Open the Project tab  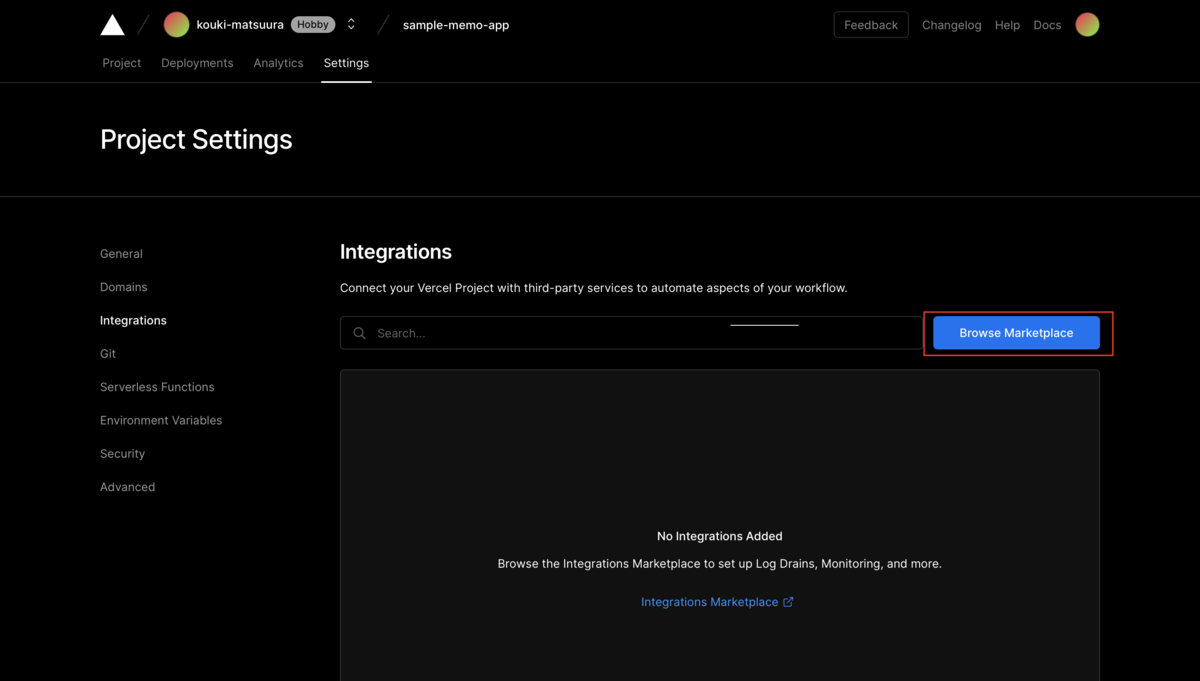point(122,63)
